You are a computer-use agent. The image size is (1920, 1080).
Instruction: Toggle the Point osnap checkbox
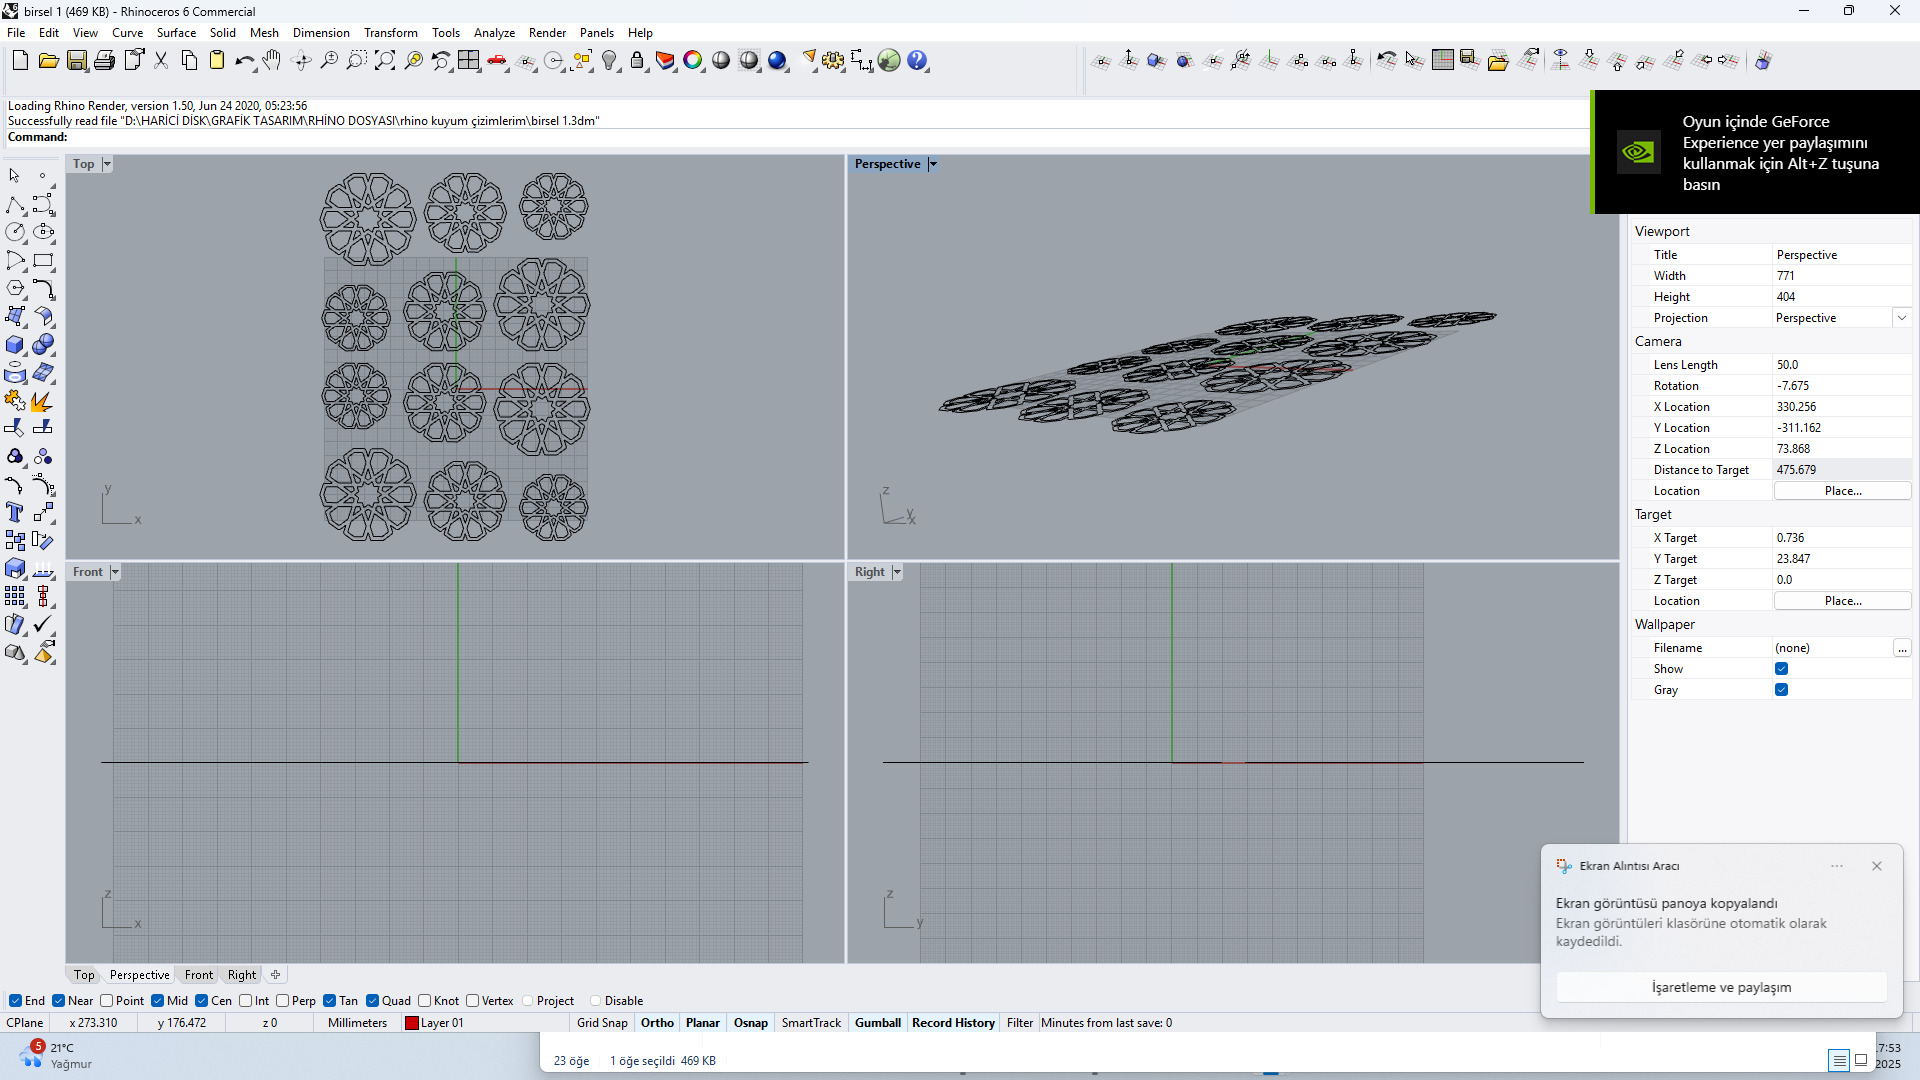(107, 1001)
